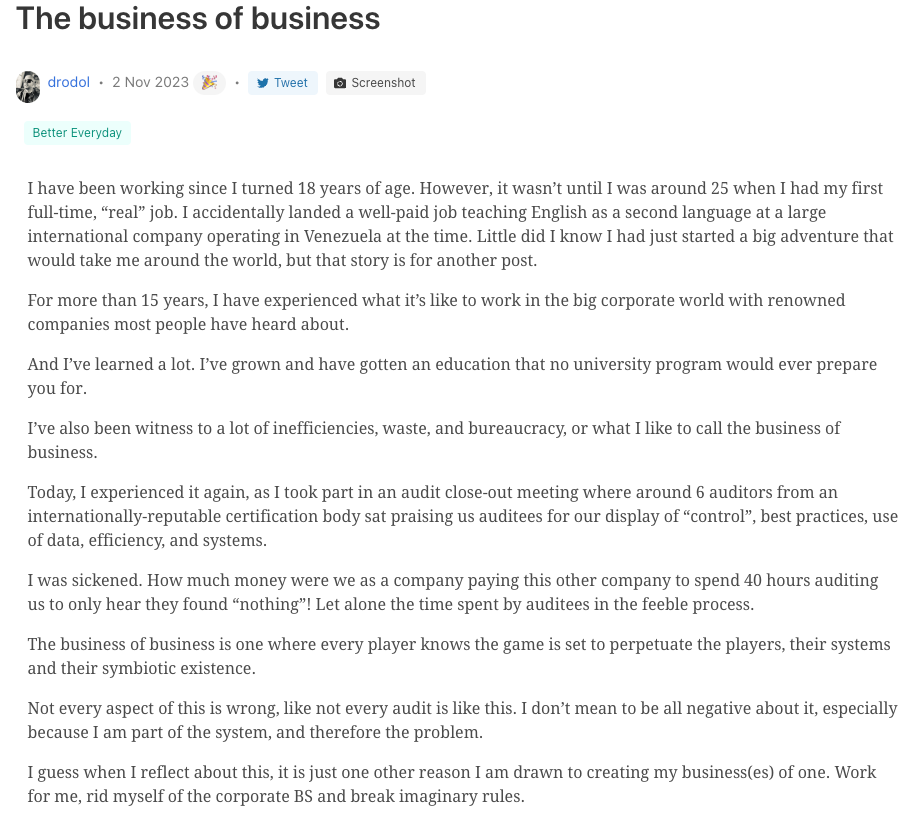Click the drodol author avatar photo
Image resolution: width=923 pixels, height=825 pixels.
click(28, 87)
